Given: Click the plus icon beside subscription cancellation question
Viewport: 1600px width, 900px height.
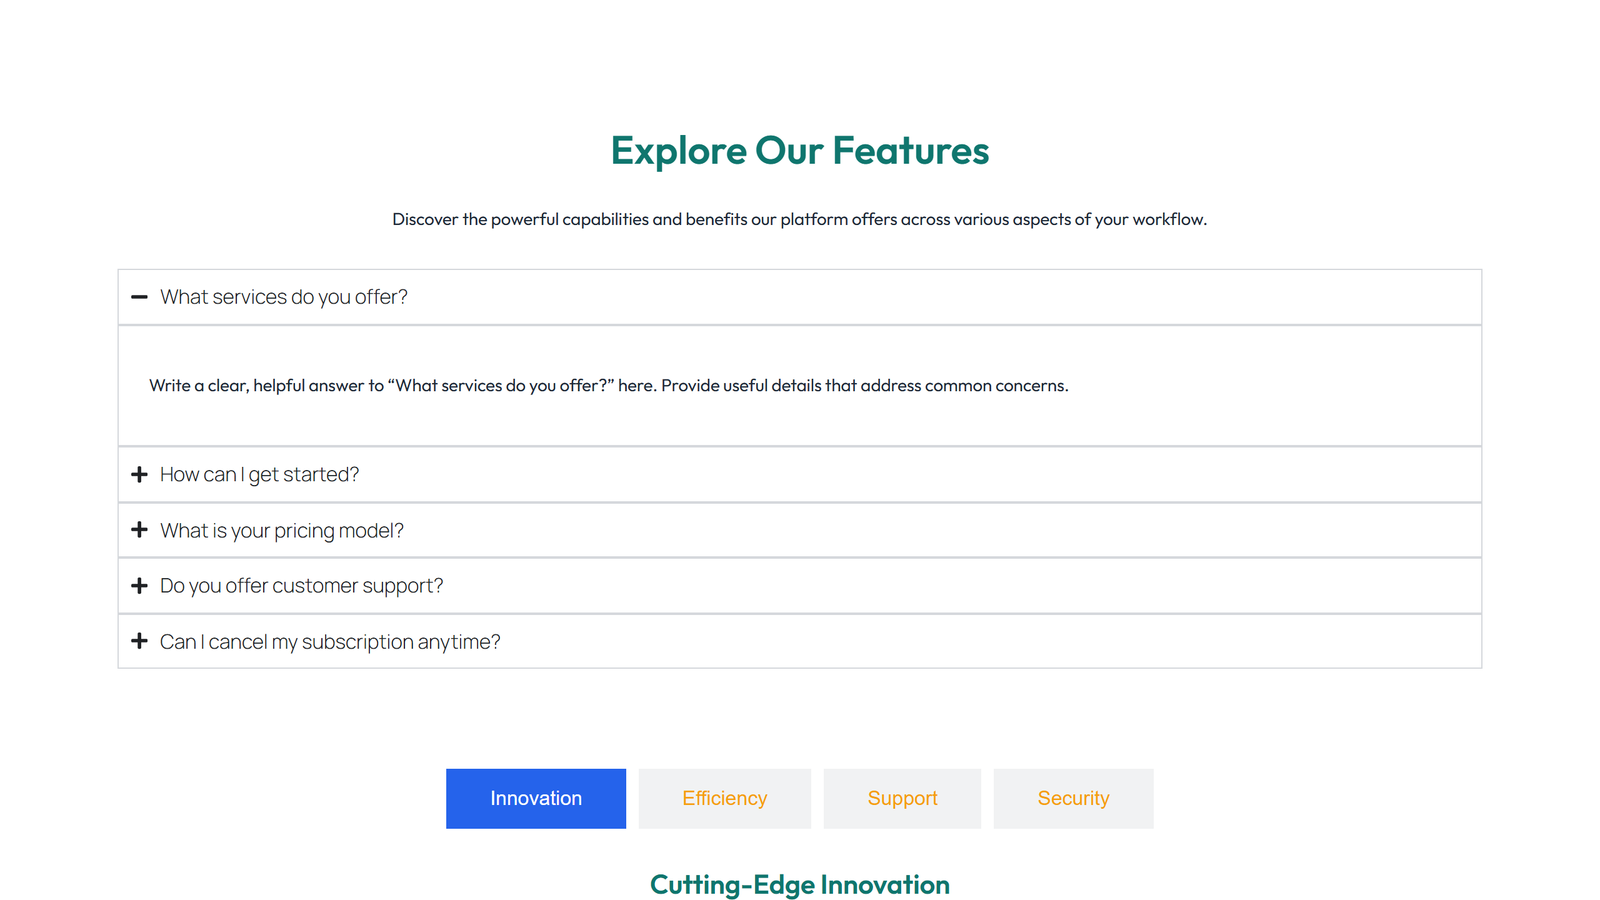Looking at the screenshot, I should 139,641.
